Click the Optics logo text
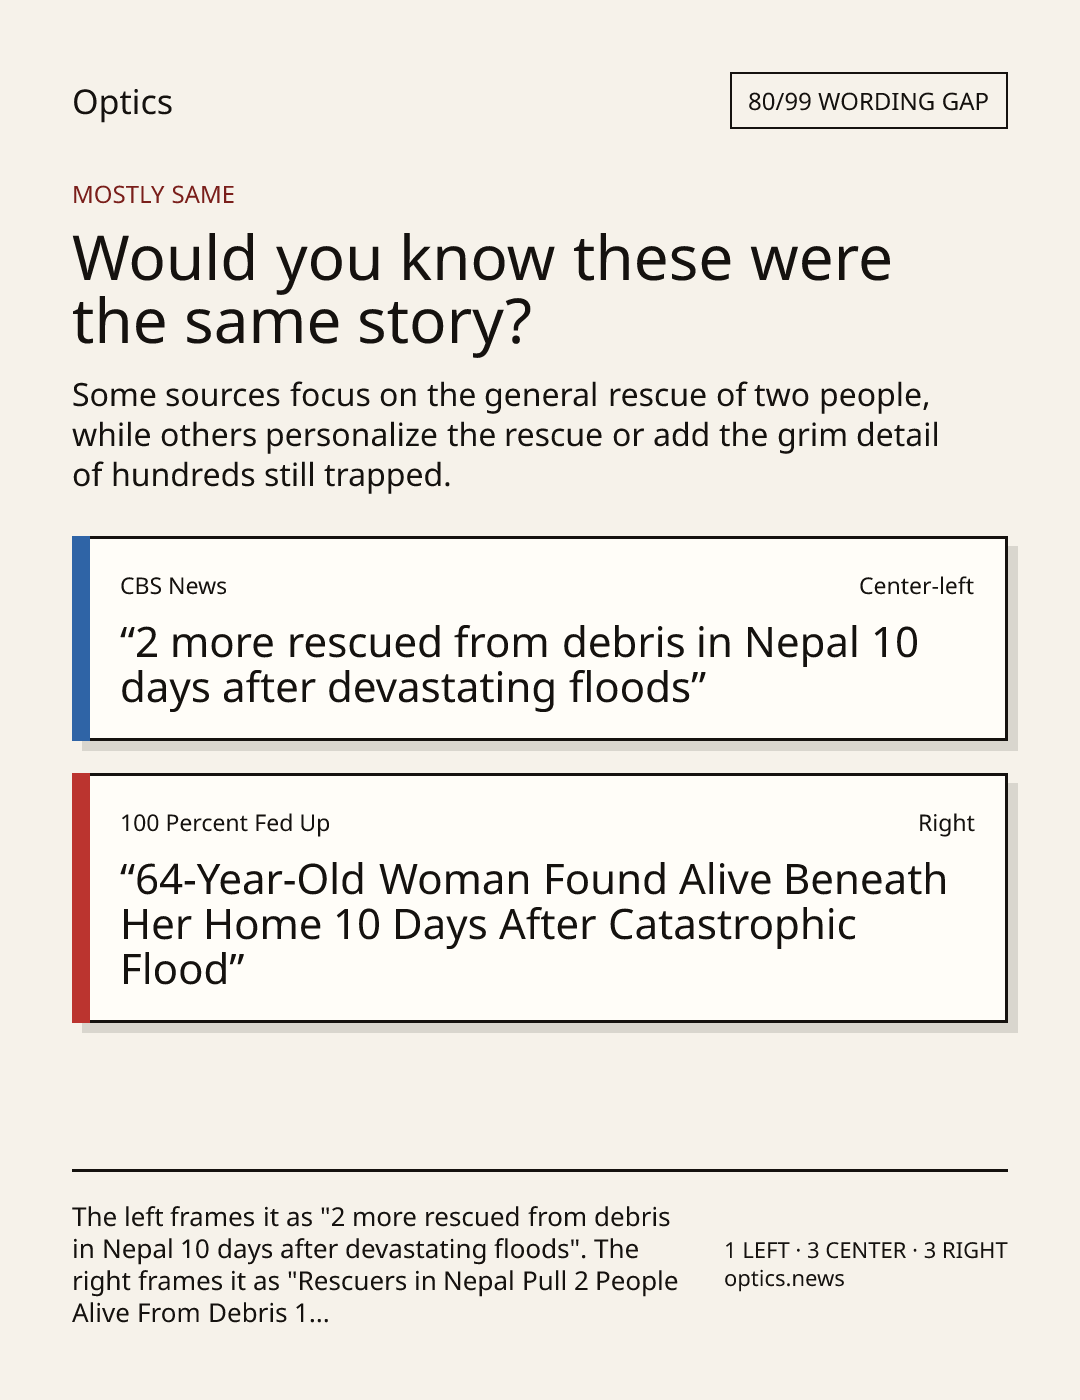 tap(122, 102)
